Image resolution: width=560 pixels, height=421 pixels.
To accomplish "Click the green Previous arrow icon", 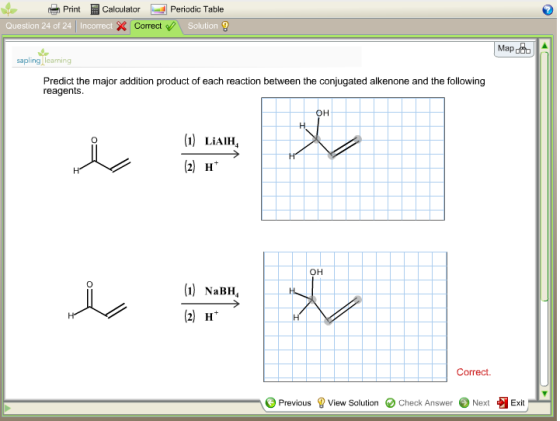I will 271,403.
